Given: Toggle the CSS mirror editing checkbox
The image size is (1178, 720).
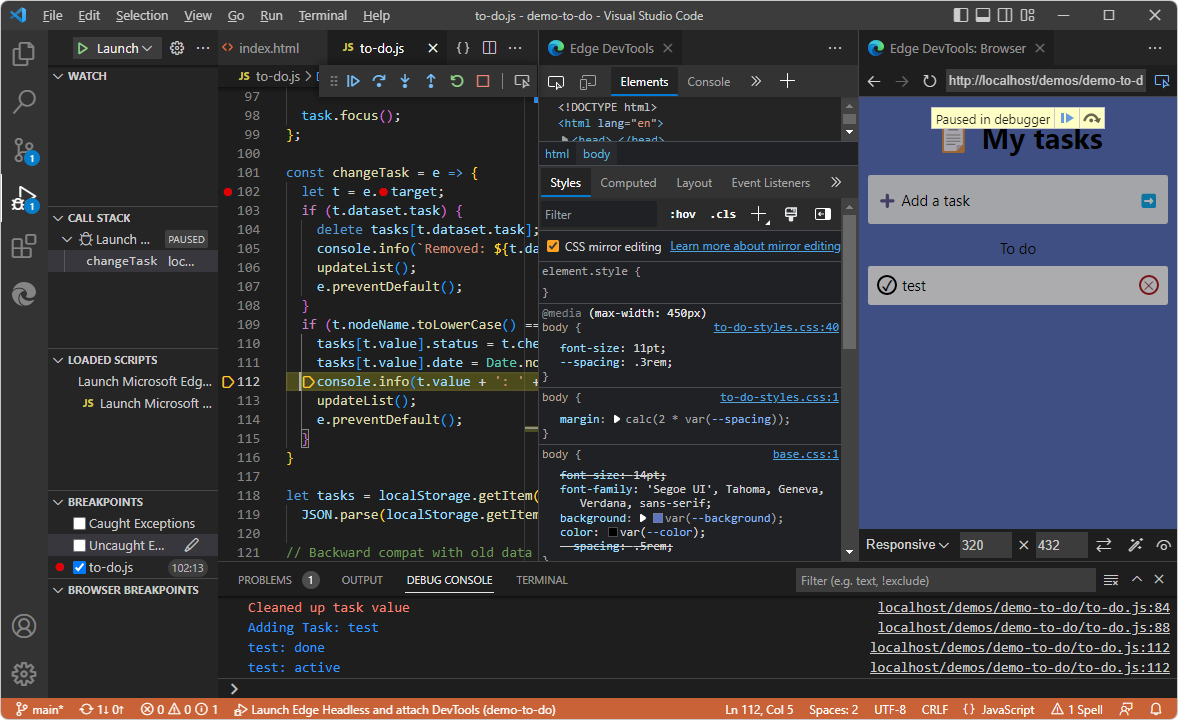Looking at the screenshot, I should coord(553,244).
